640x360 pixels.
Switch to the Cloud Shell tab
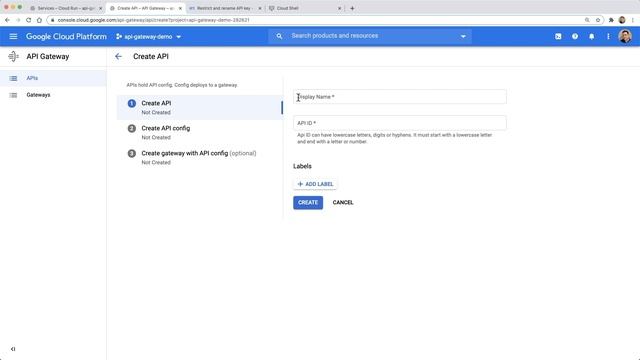304,8
